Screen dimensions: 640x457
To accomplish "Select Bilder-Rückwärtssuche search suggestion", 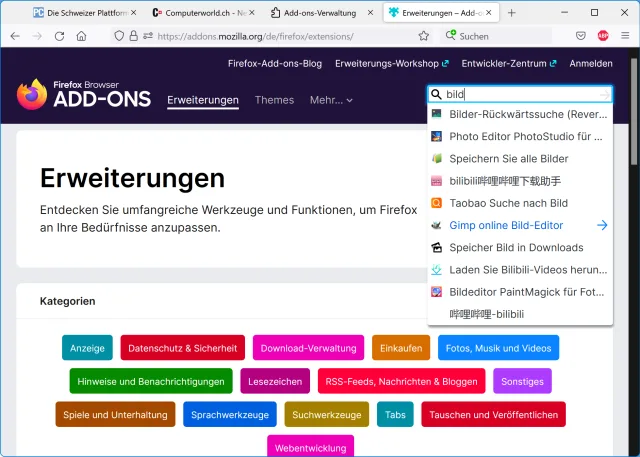I will click(x=520, y=114).
